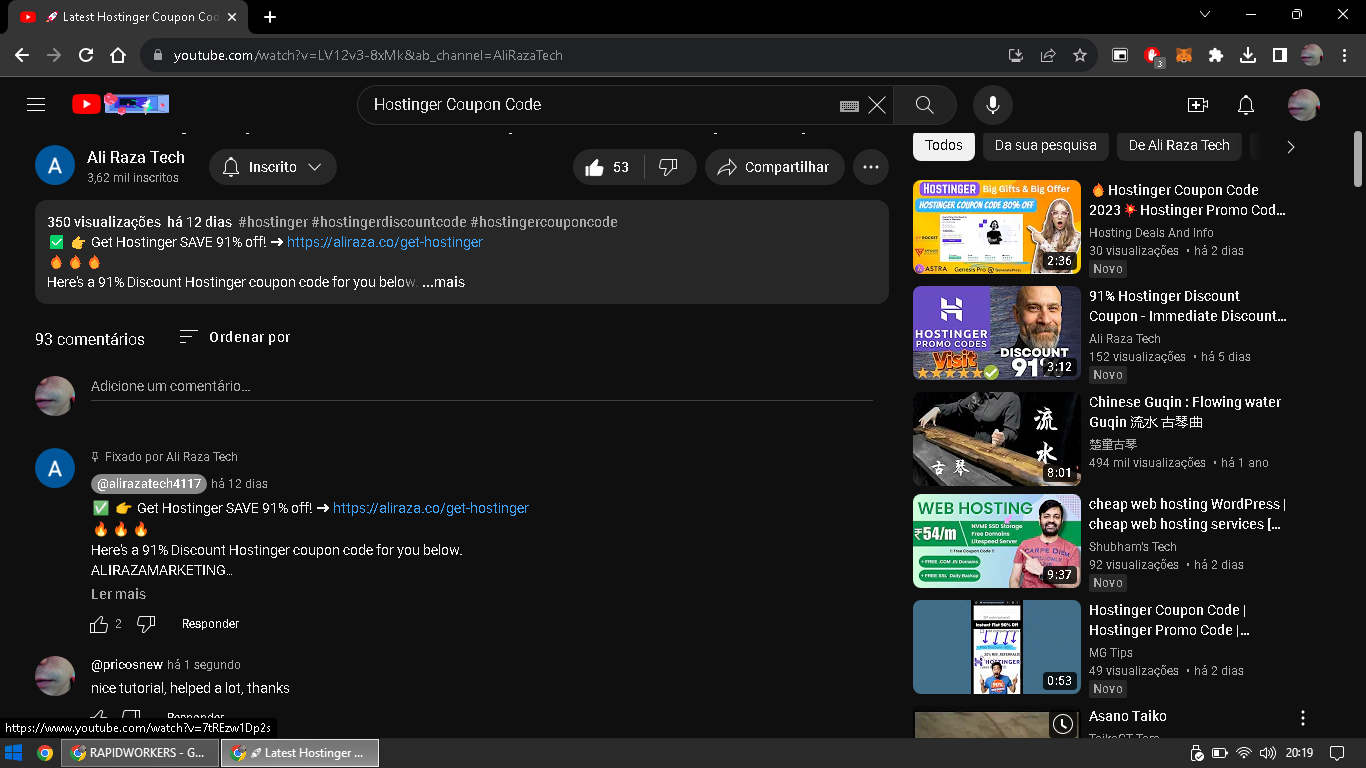Open the Create video icon
The image size is (1366, 768).
(x=1197, y=105)
